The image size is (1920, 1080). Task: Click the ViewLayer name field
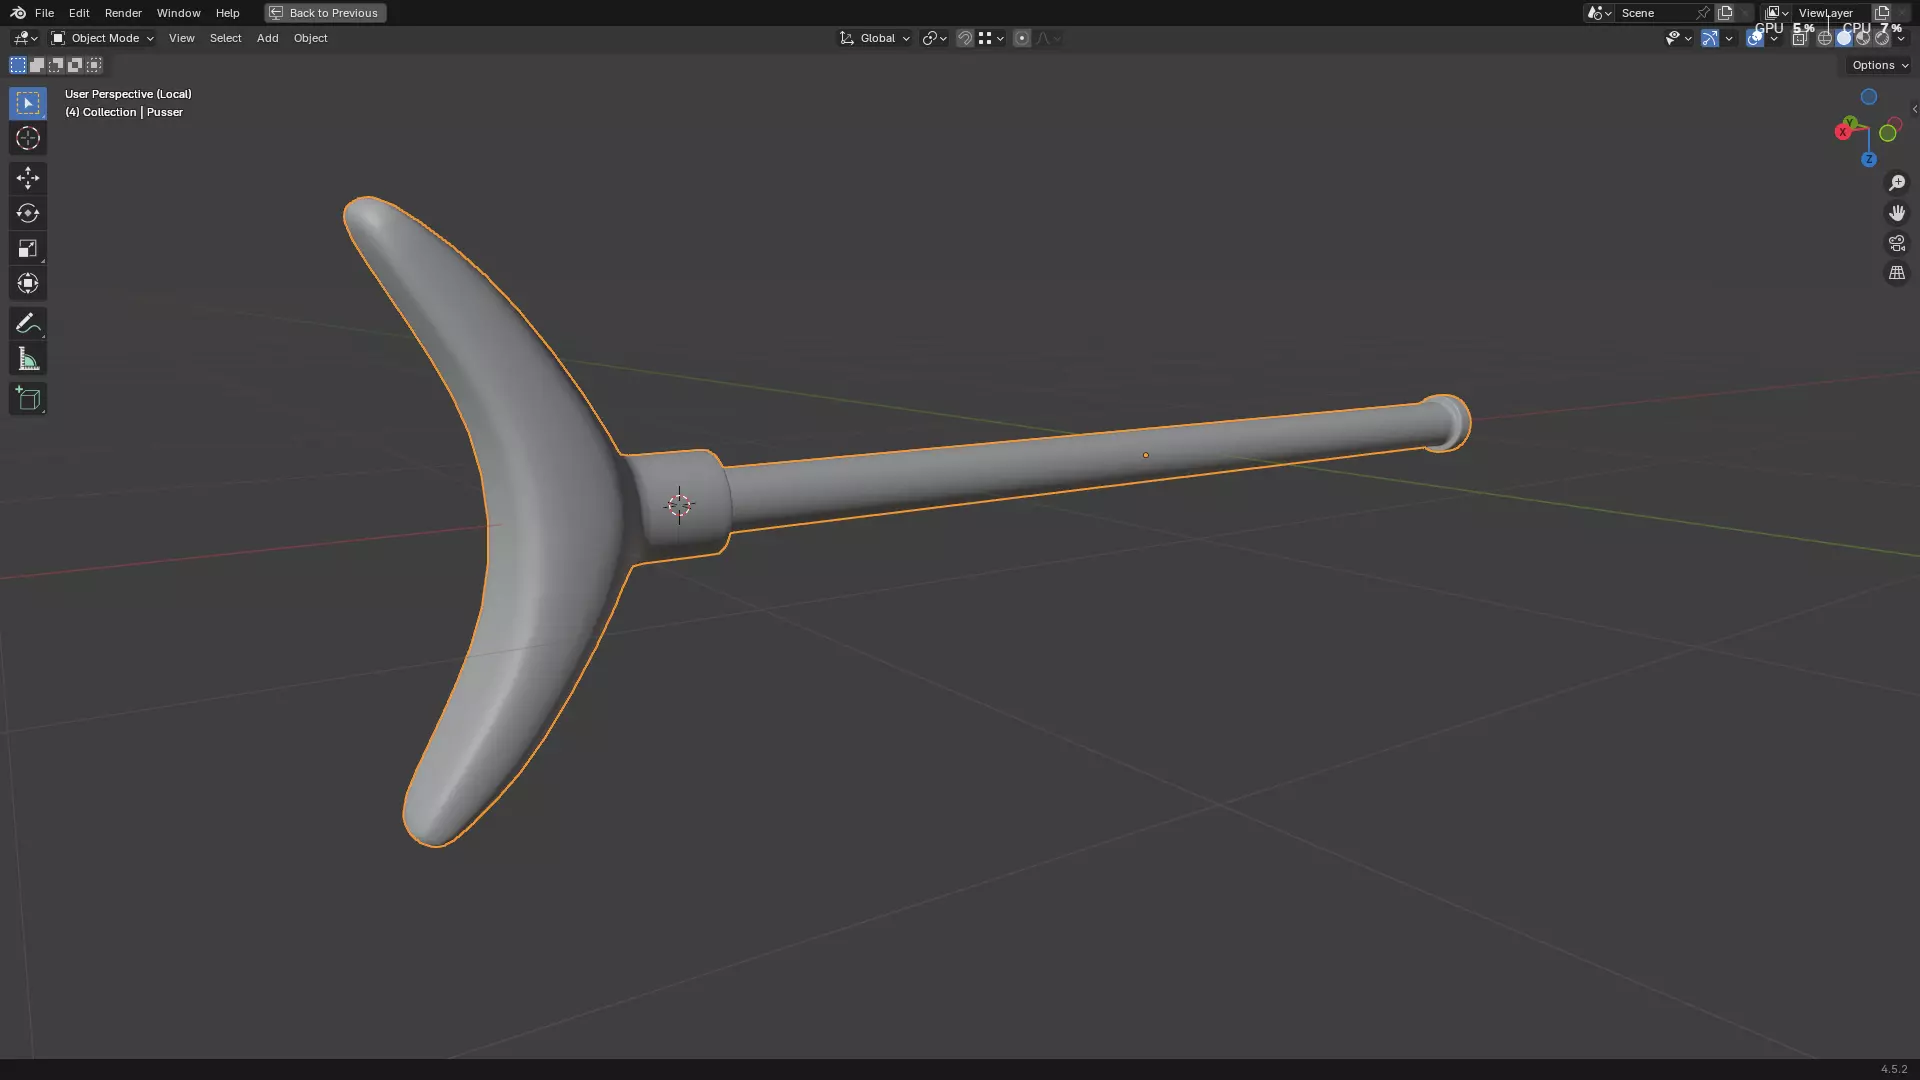coord(1830,13)
